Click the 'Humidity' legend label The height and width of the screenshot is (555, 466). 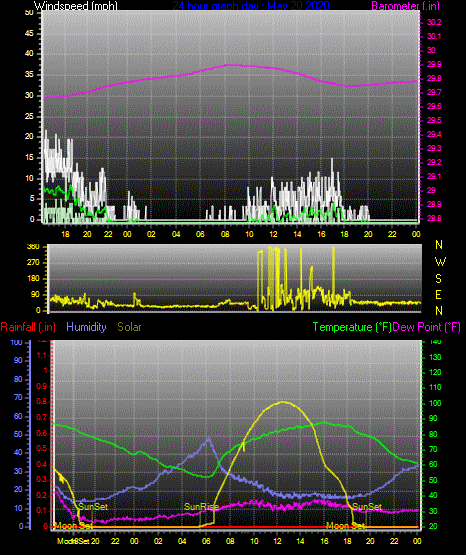coord(86,327)
